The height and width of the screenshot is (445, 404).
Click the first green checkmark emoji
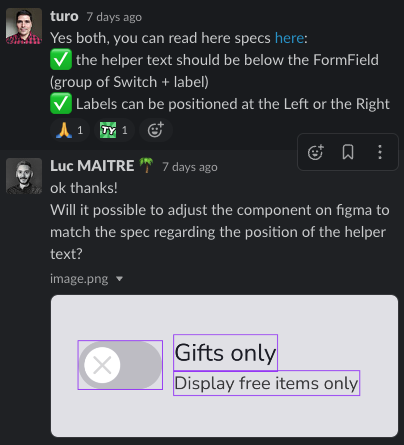point(61,59)
